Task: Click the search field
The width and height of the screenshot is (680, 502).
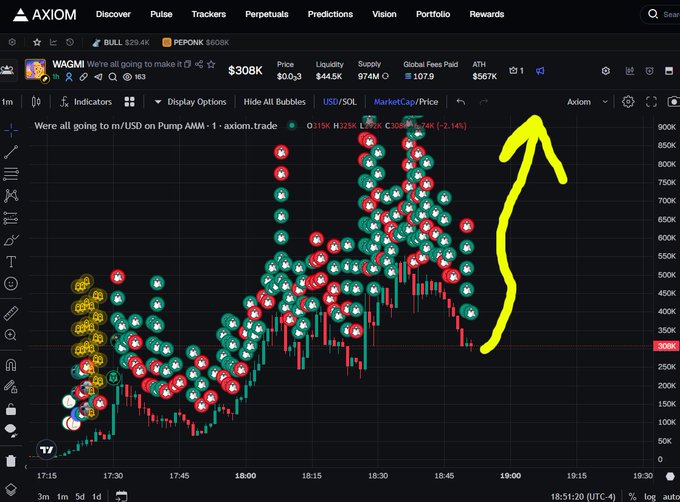Action: (x=661, y=14)
